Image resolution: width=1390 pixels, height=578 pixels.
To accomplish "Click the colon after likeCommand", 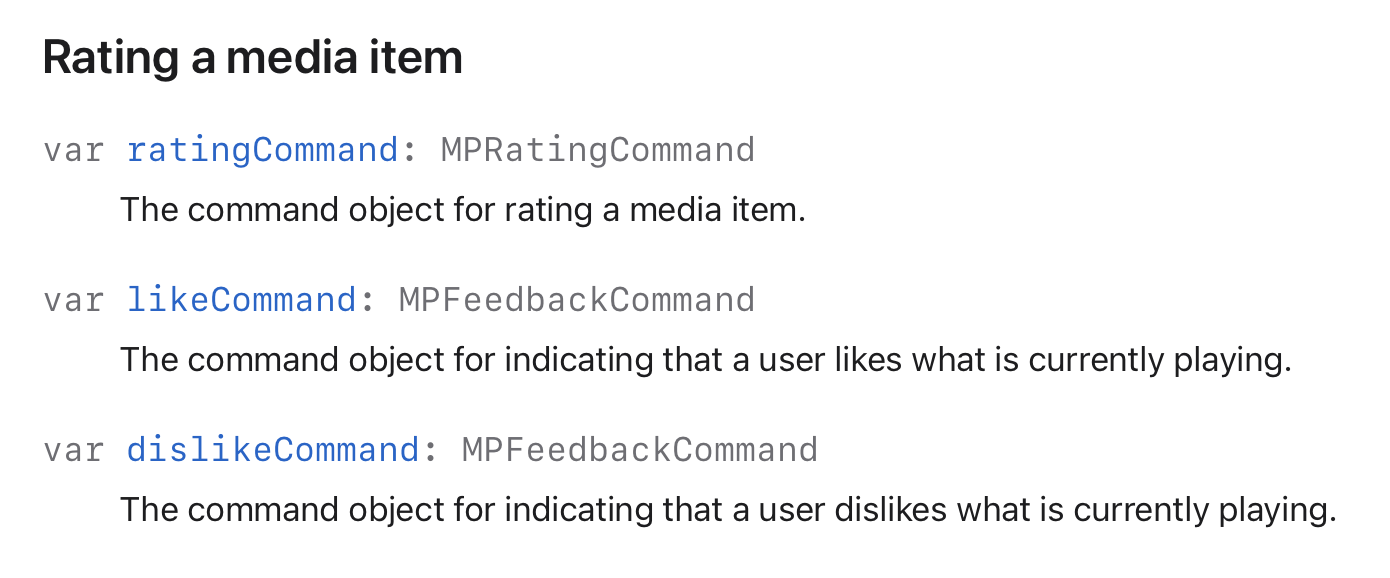I will click(367, 301).
